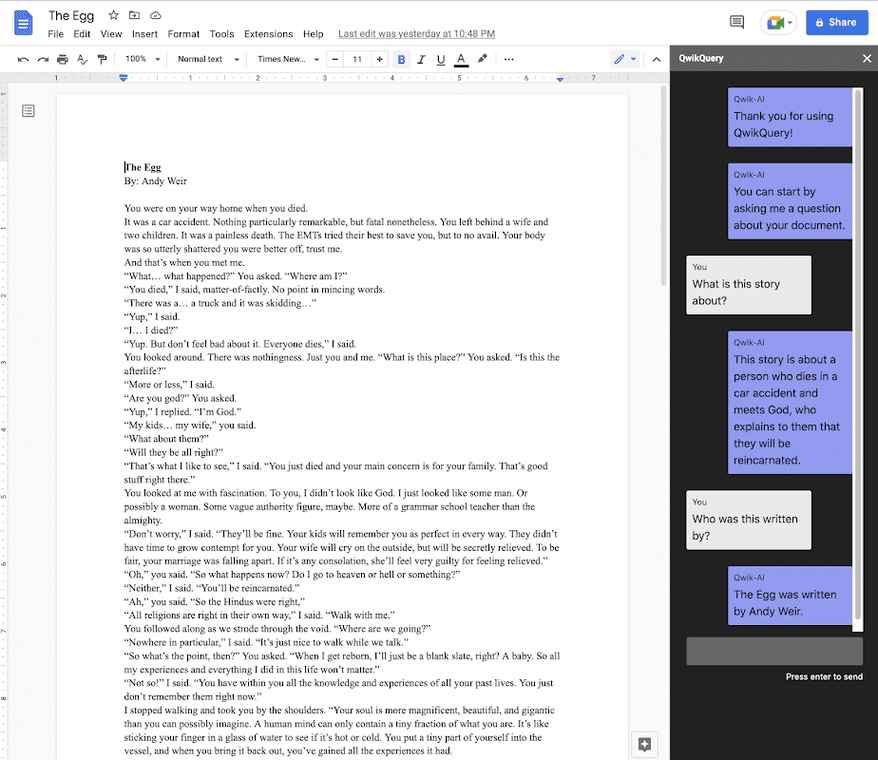Open document comment history
The width and height of the screenshot is (878, 760).
click(x=737, y=22)
